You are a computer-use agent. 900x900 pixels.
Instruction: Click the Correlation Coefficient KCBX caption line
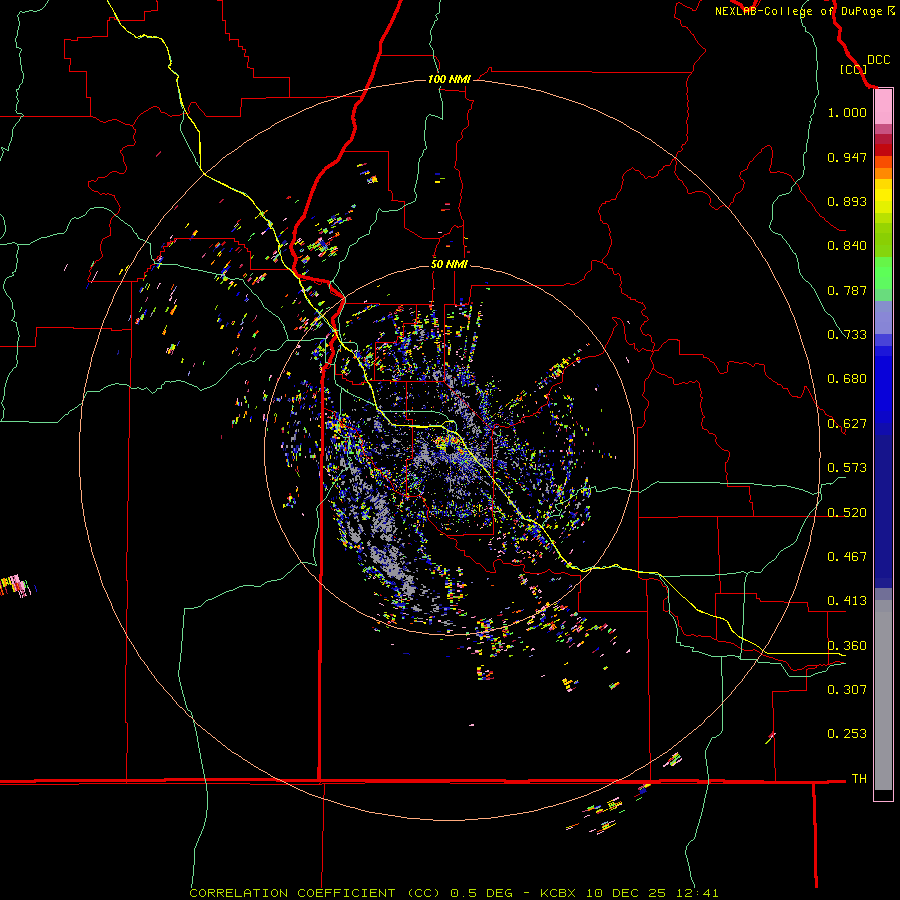453,893
